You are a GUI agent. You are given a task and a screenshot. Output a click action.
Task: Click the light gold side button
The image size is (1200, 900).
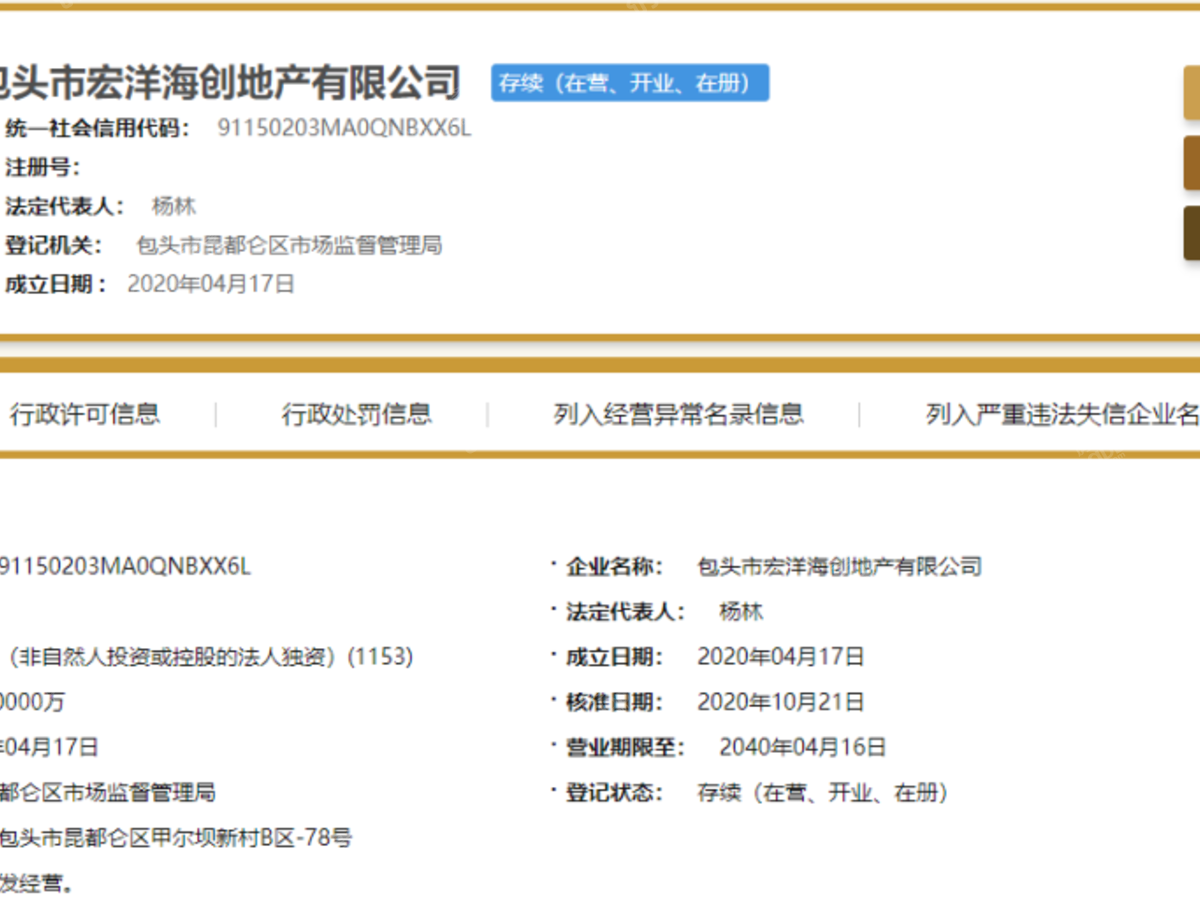(x=1192, y=91)
